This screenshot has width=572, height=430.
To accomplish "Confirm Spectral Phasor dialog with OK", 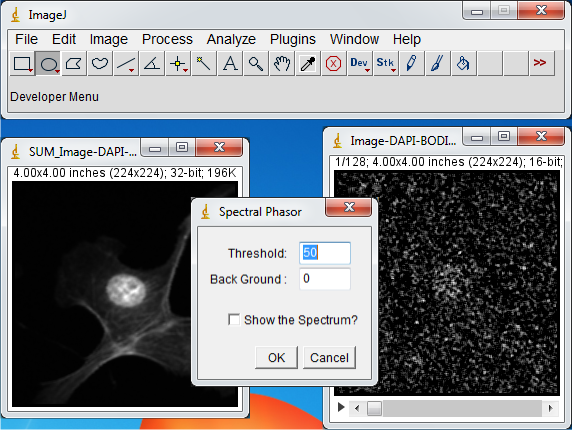I will coord(277,357).
